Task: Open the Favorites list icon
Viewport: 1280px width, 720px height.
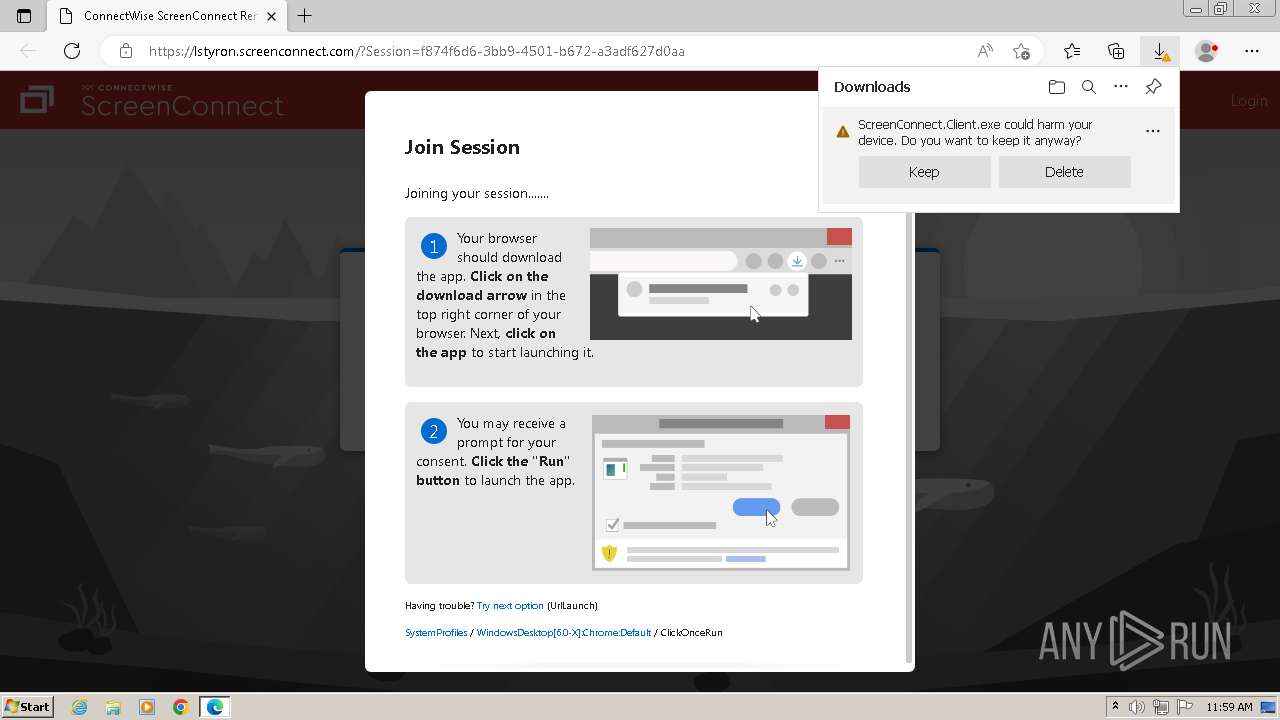Action: pos(1072,51)
